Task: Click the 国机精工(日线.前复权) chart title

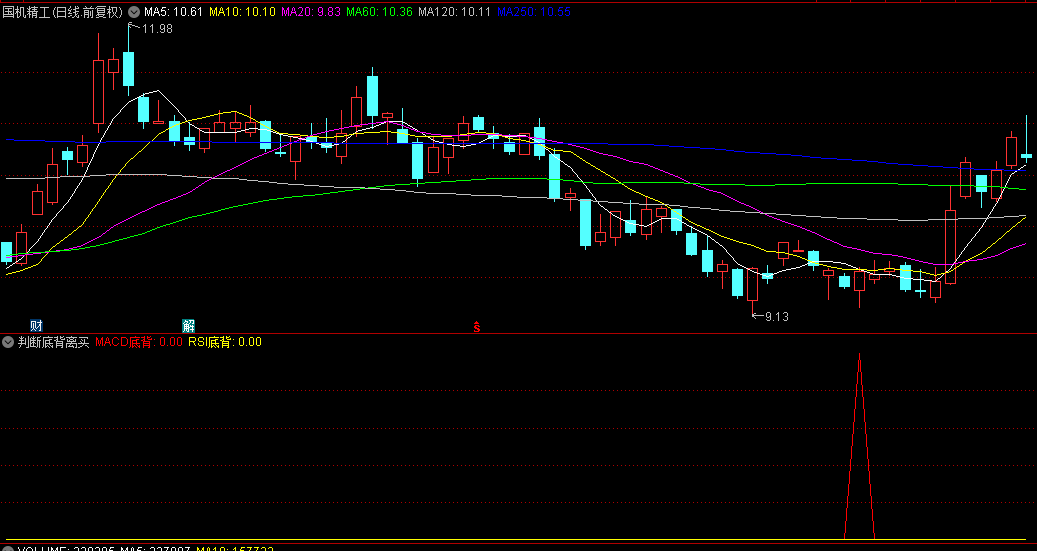Action: pyautogui.click(x=63, y=11)
